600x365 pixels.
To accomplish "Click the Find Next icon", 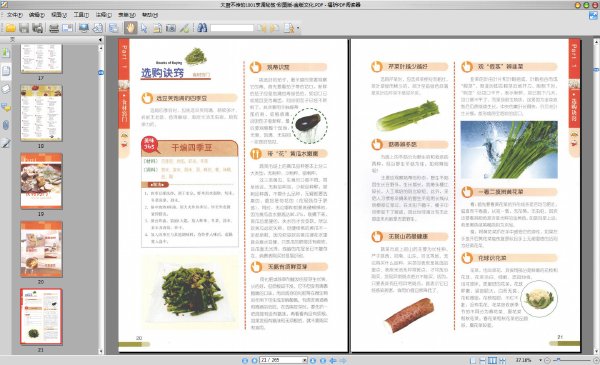I will (x=274, y=28).
